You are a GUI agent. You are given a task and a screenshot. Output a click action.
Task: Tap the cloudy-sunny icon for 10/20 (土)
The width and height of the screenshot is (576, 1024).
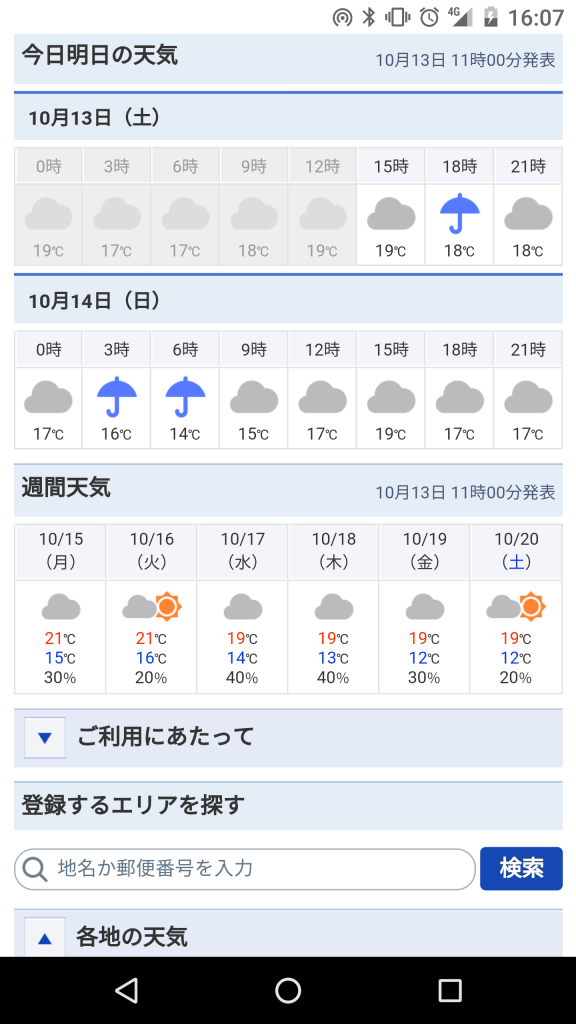(516, 607)
